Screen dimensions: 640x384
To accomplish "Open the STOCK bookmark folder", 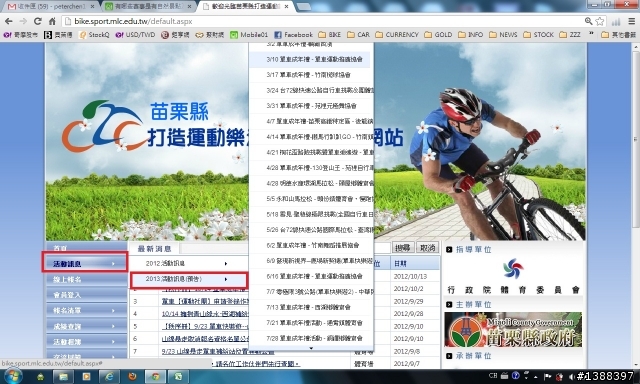I will [538, 35].
